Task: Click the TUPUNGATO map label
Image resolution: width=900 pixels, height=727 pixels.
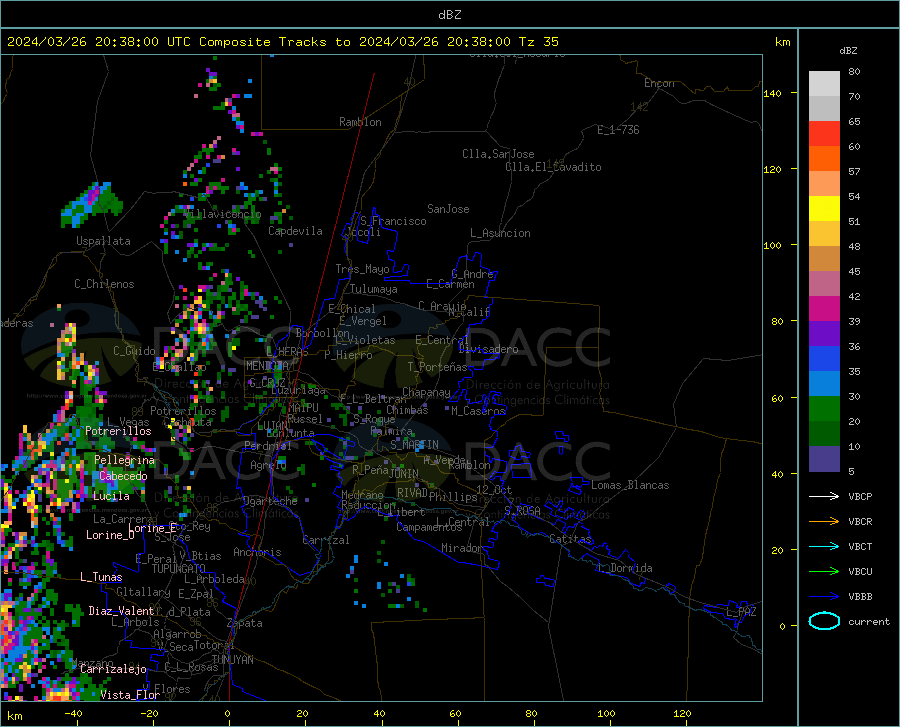Action: point(179,569)
